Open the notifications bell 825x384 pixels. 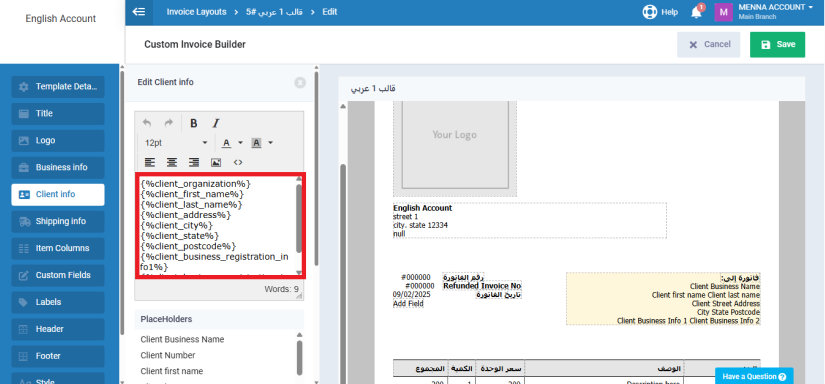pyautogui.click(x=696, y=12)
